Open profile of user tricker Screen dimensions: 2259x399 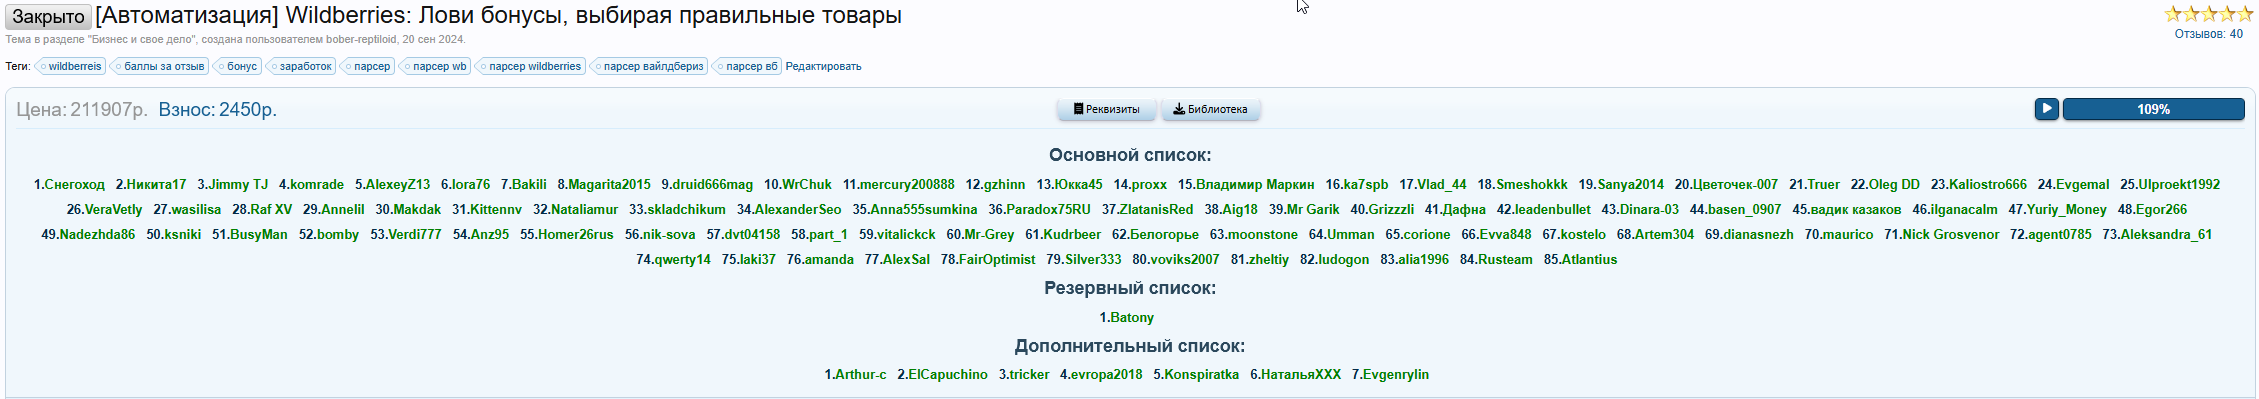[x=1029, y=374]
